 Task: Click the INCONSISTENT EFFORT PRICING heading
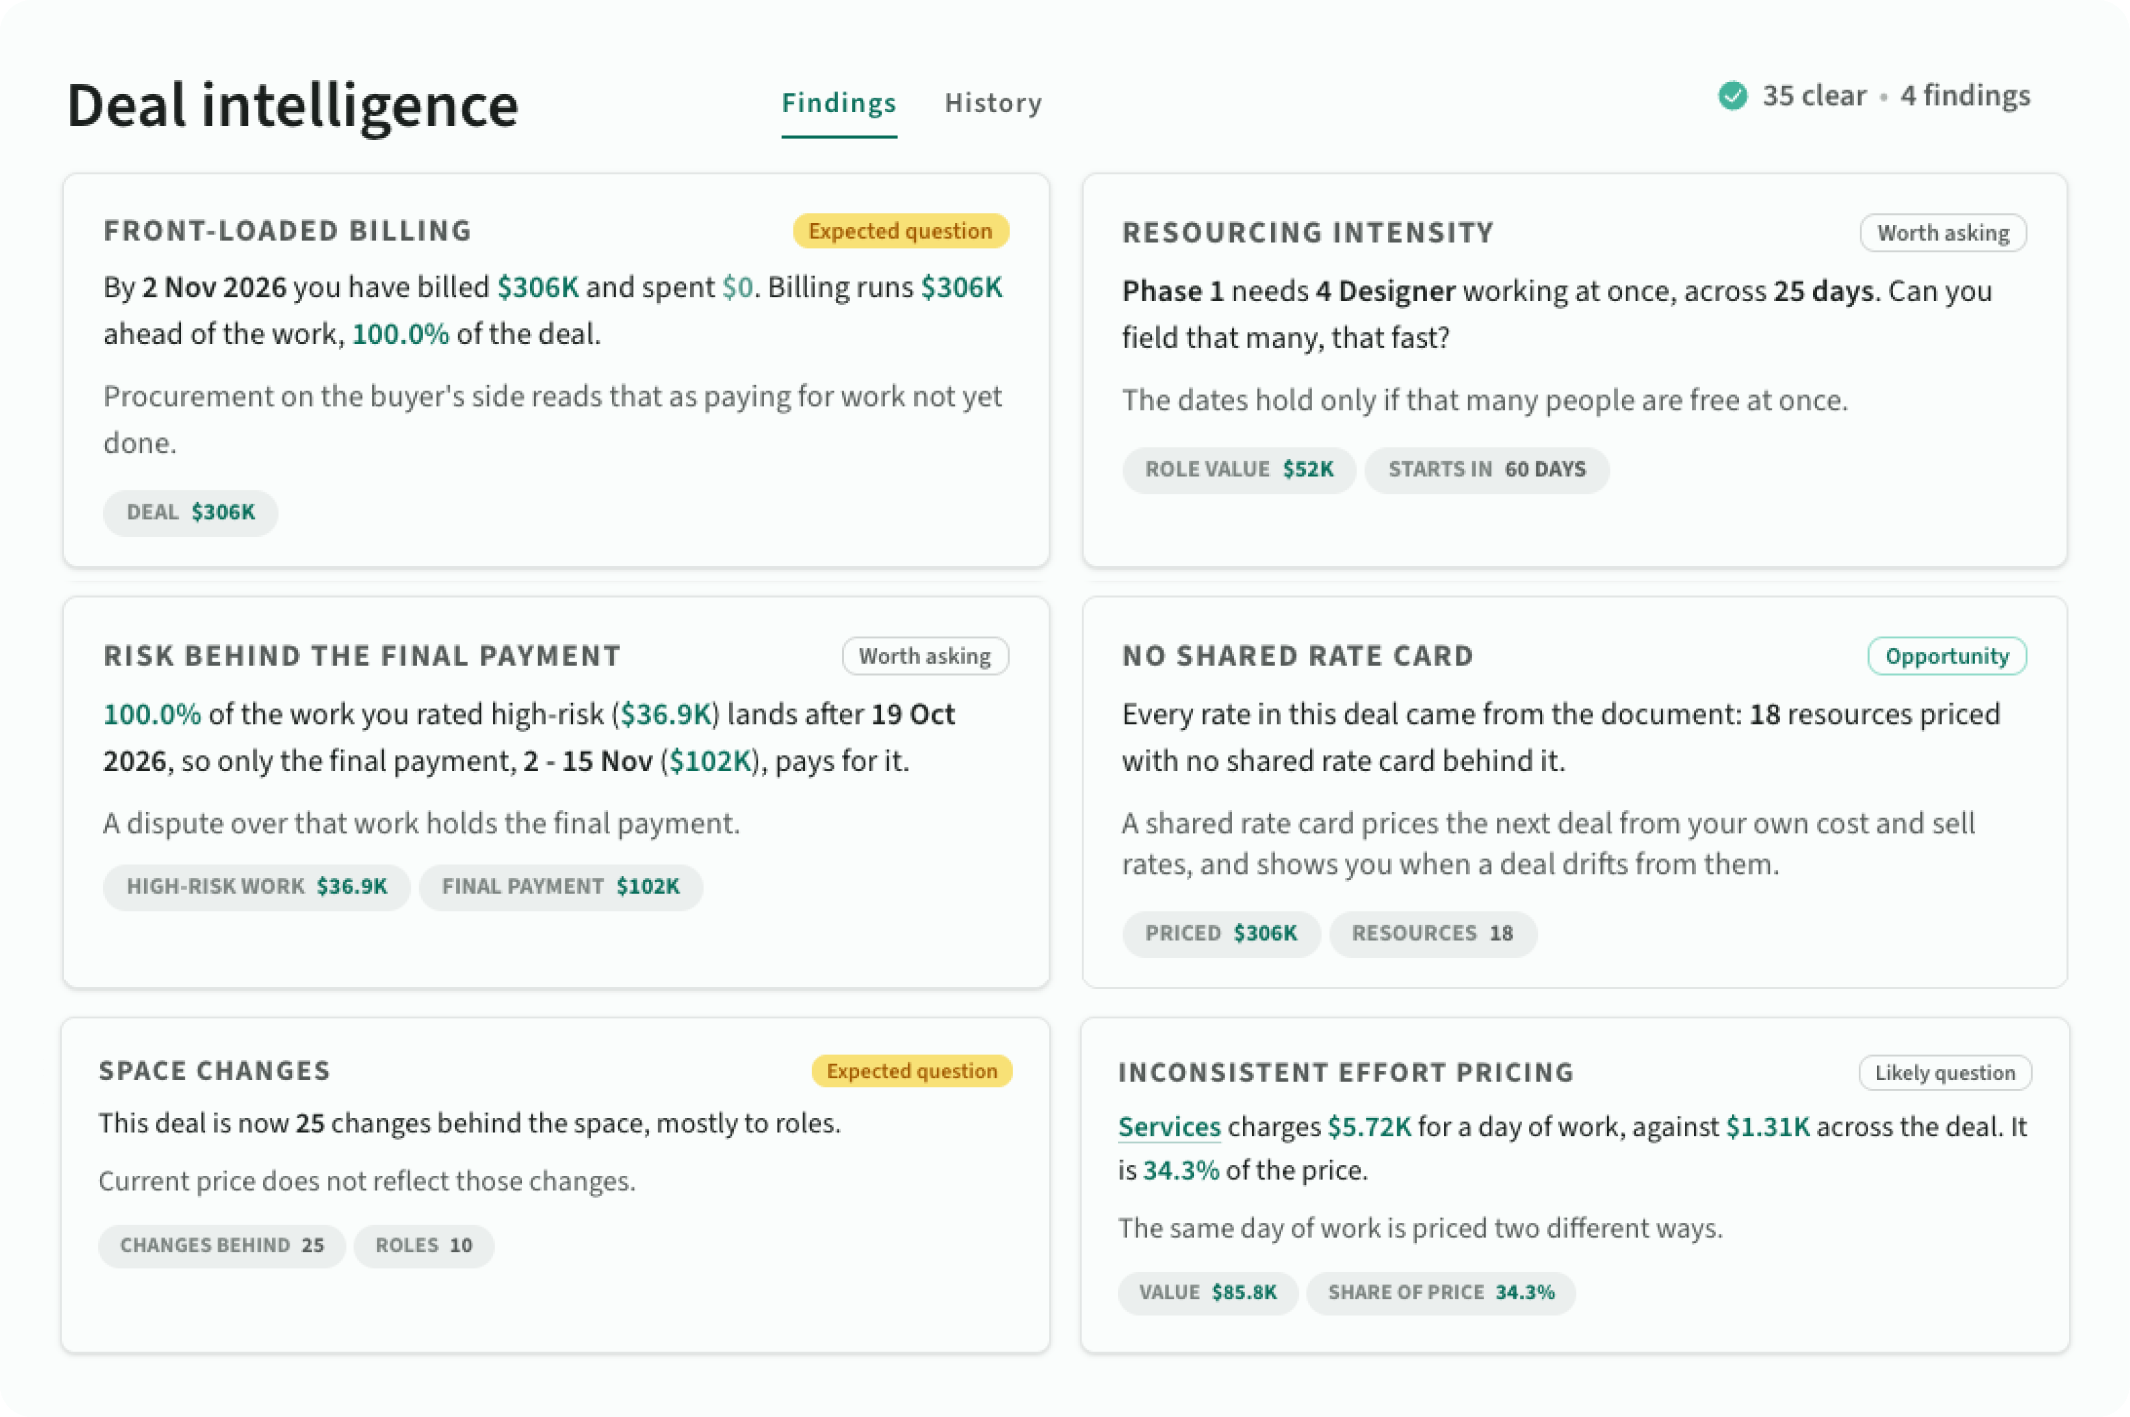tap(1346, 1073)
